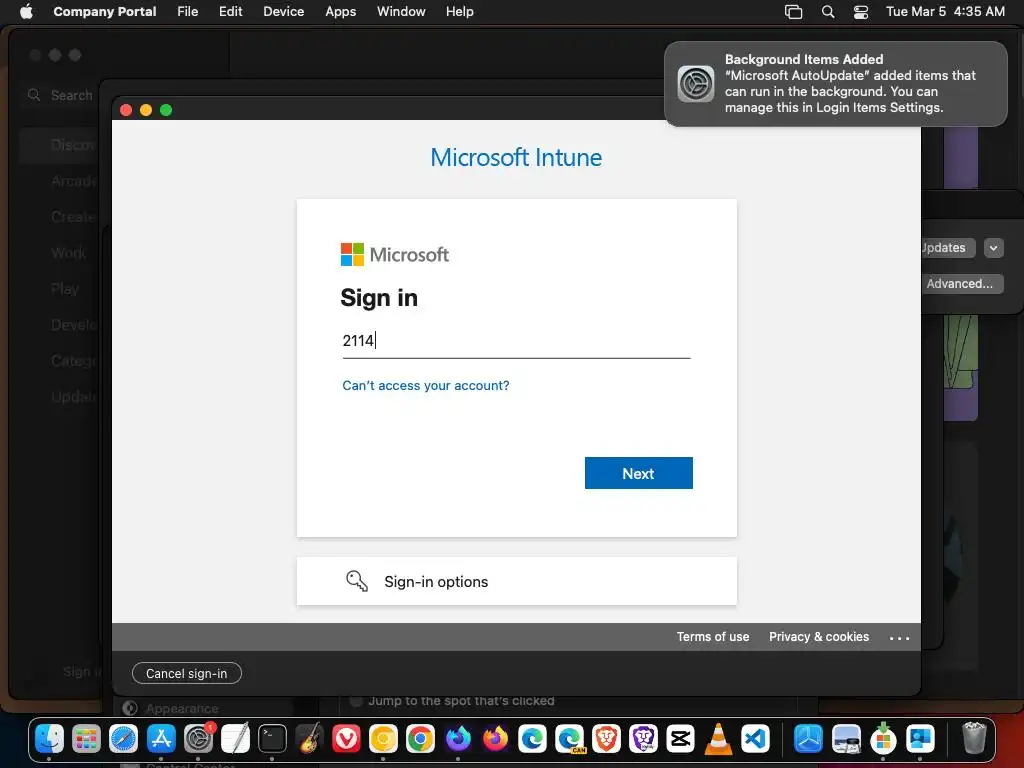Launch CapCut from the dock
Screen dimensions: 1024x768
680,739
